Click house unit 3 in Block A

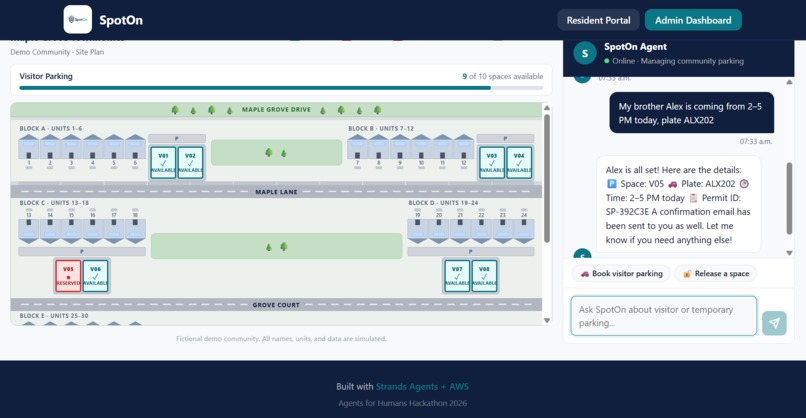pyautogui.click(x=71, y=148)
